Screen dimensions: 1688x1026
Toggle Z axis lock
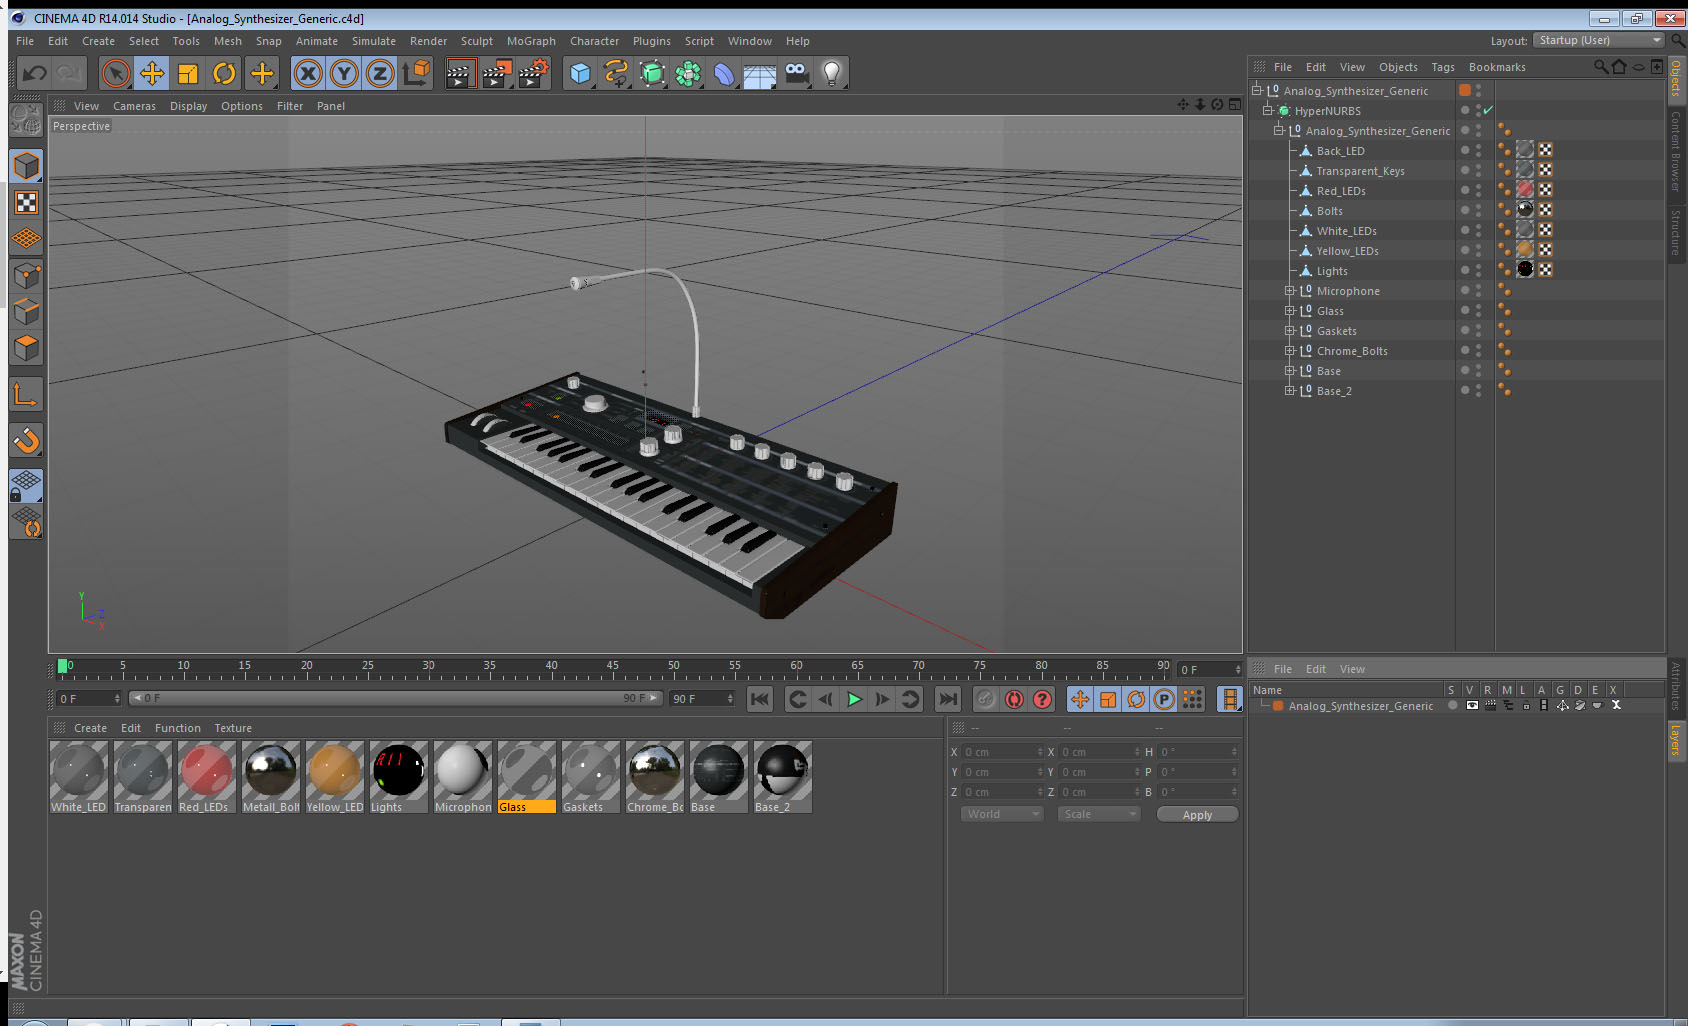point(380,73)
